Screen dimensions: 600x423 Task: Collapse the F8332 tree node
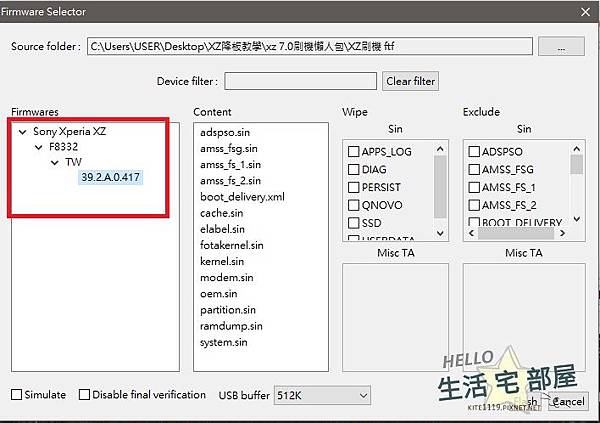click(39, 147)
